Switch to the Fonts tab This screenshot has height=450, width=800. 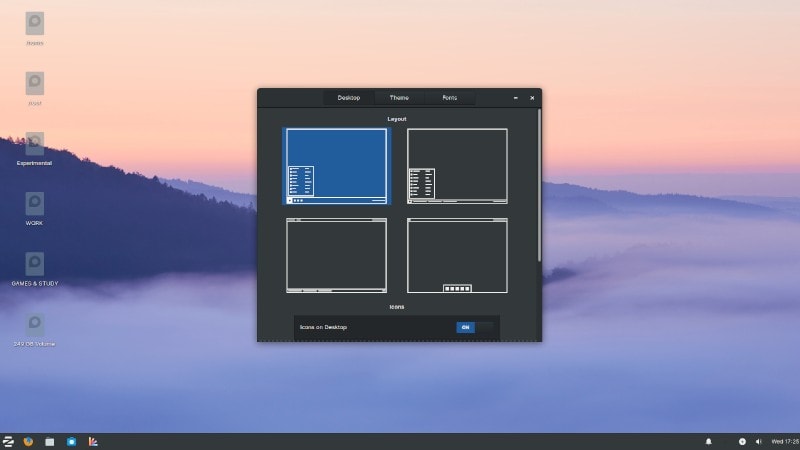[449, 97]
